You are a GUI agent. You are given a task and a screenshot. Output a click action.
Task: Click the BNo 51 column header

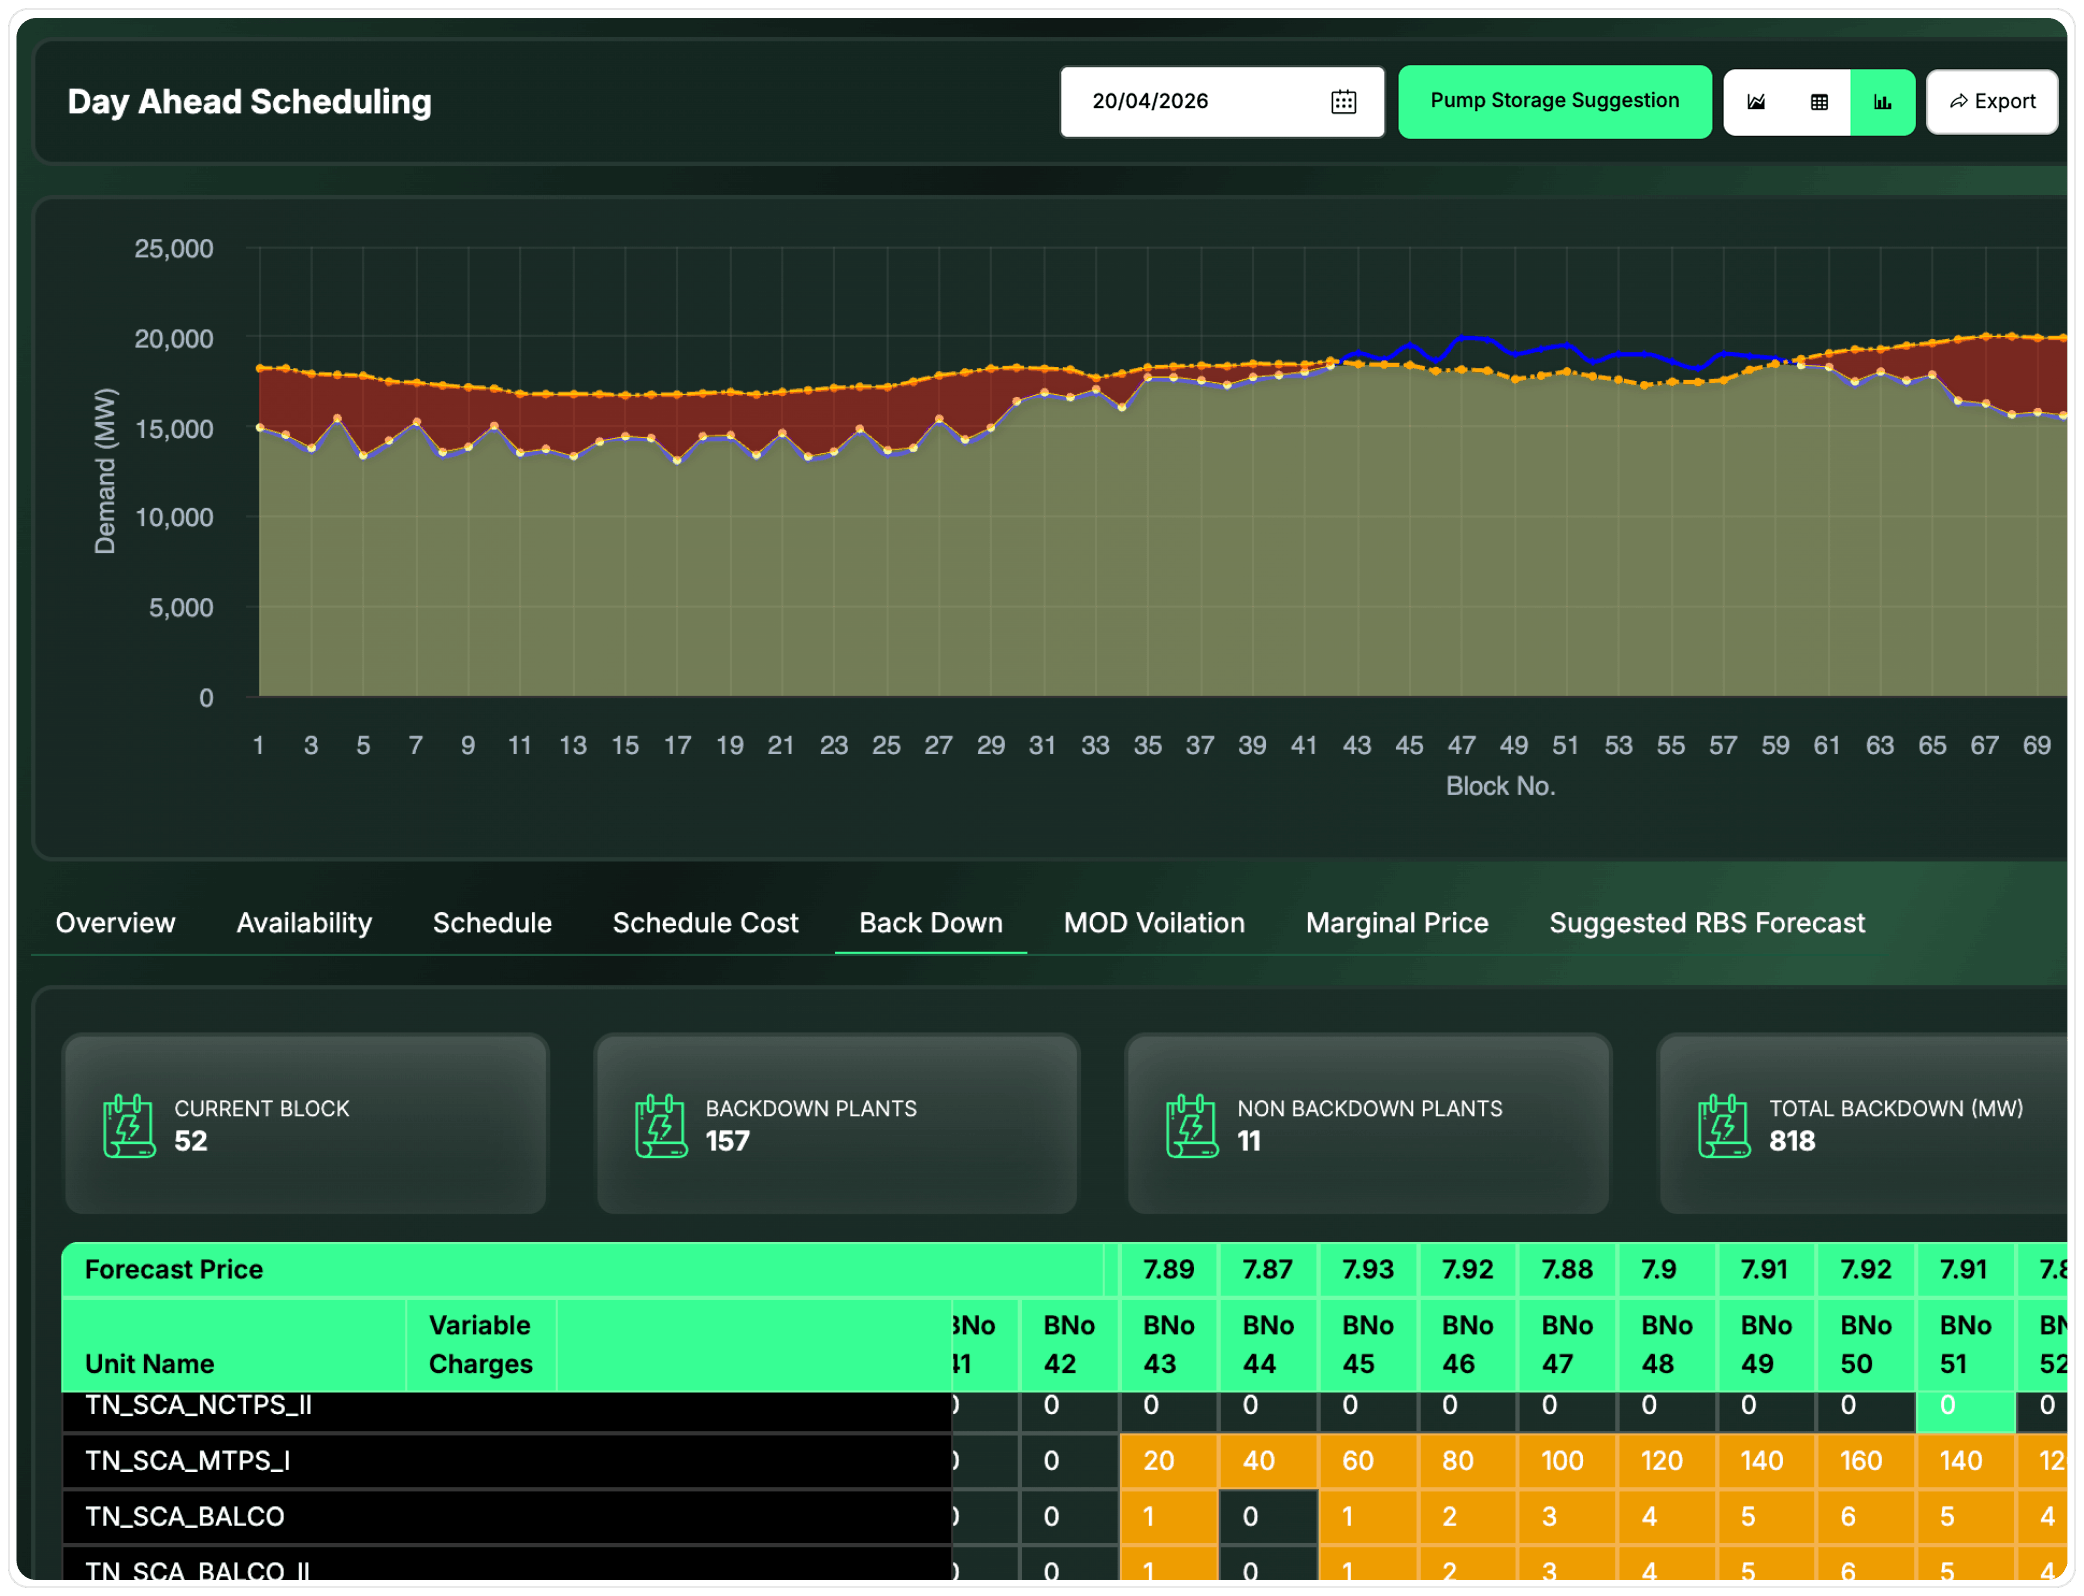pos(1965,1344)
